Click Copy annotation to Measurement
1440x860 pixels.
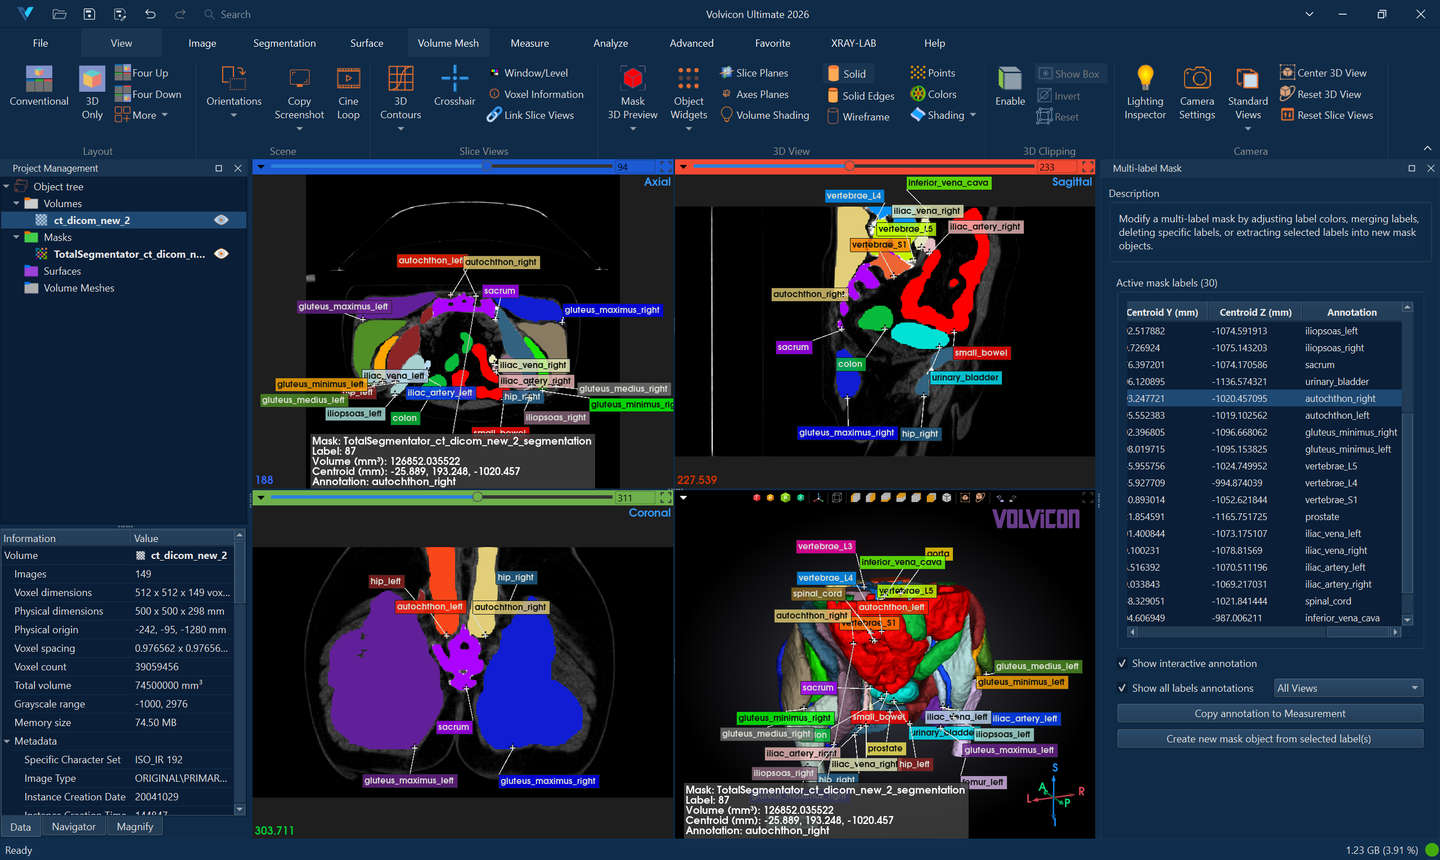(x=1270, y=713)
